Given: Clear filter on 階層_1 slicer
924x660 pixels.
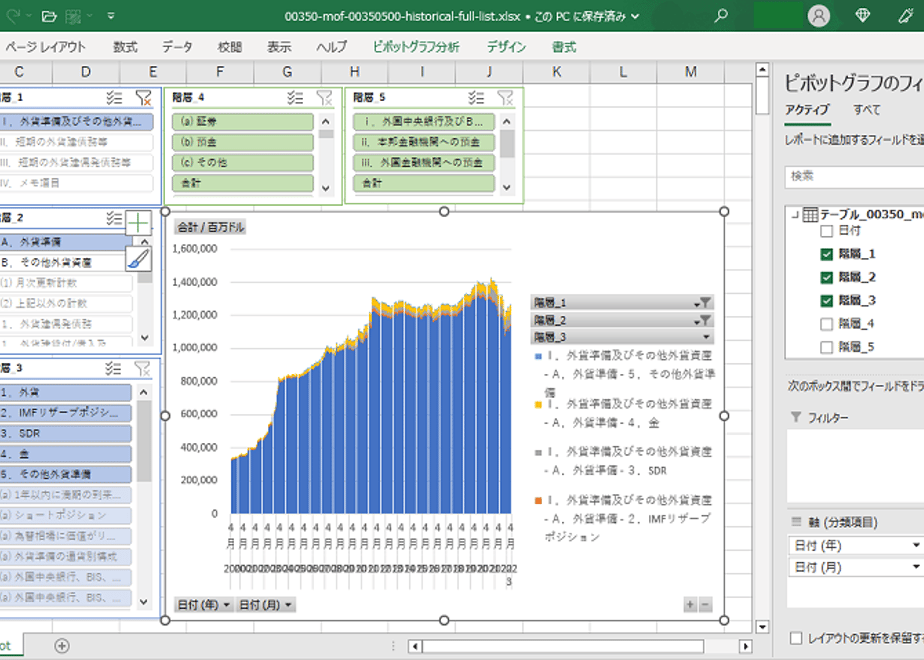Looking at the screenshot, I should pyautogui.click(x=143, y=97).
